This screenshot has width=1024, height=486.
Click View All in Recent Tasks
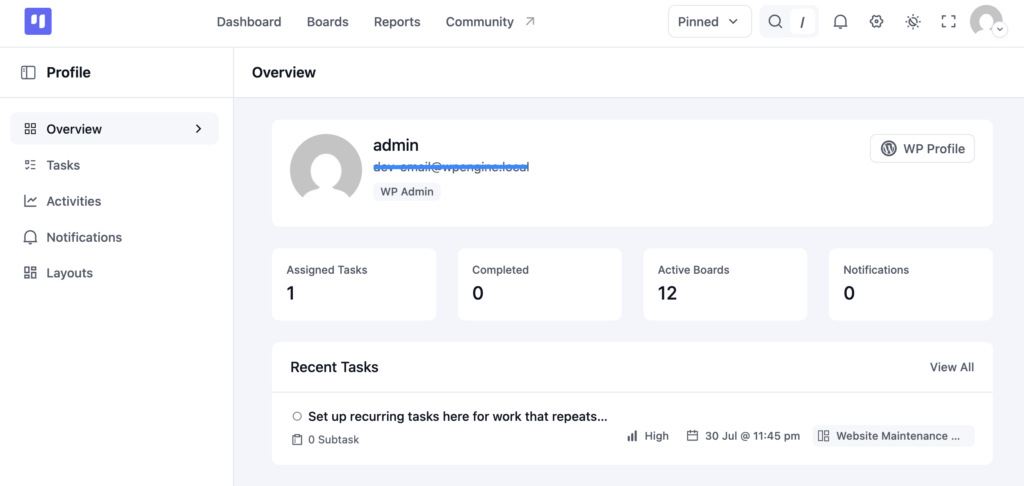tap(952, 367)
